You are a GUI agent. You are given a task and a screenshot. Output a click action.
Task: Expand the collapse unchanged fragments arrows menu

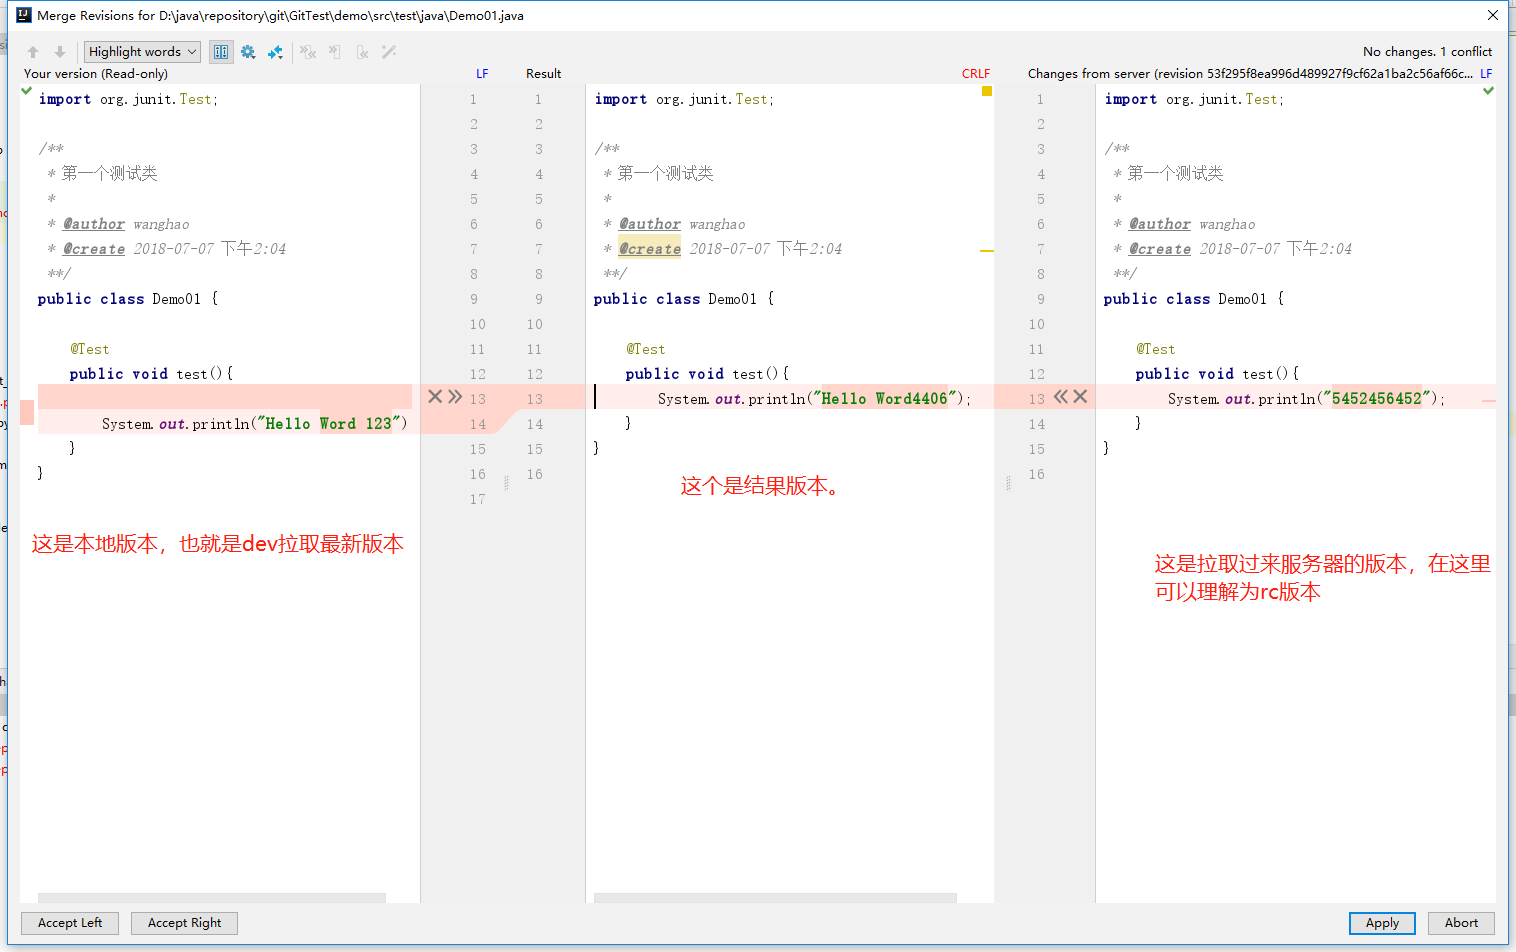[x=275, y=52]
